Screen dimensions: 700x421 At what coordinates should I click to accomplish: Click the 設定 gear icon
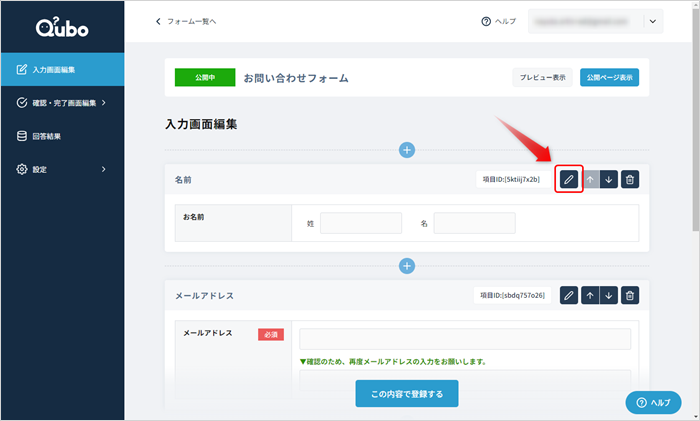[21, 169]
